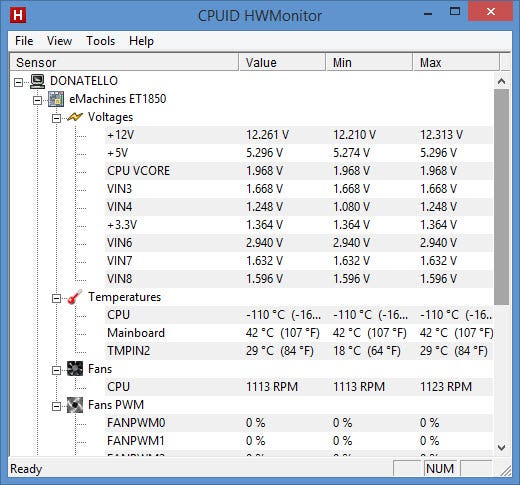Click the 12.313 V max value

tap(441, 135)
